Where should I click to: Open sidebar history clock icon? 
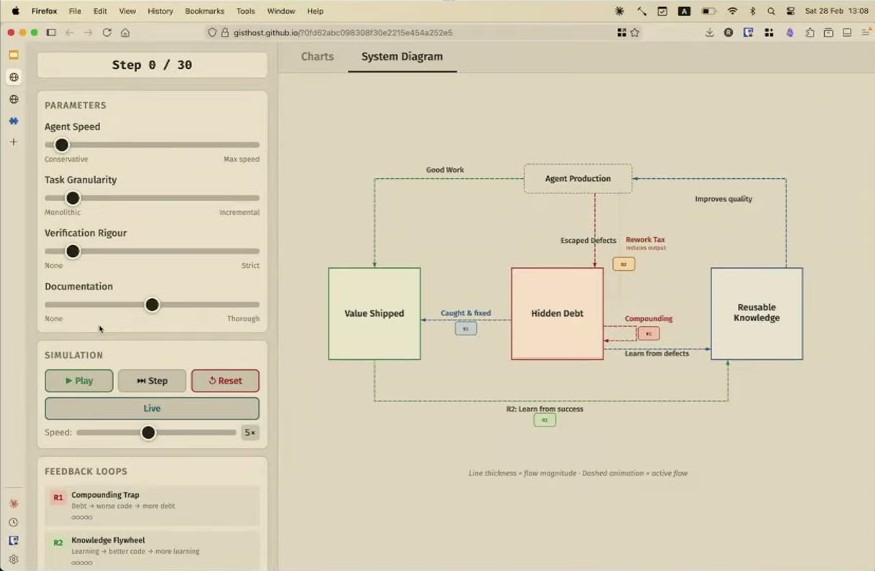[x=14, y=522]
